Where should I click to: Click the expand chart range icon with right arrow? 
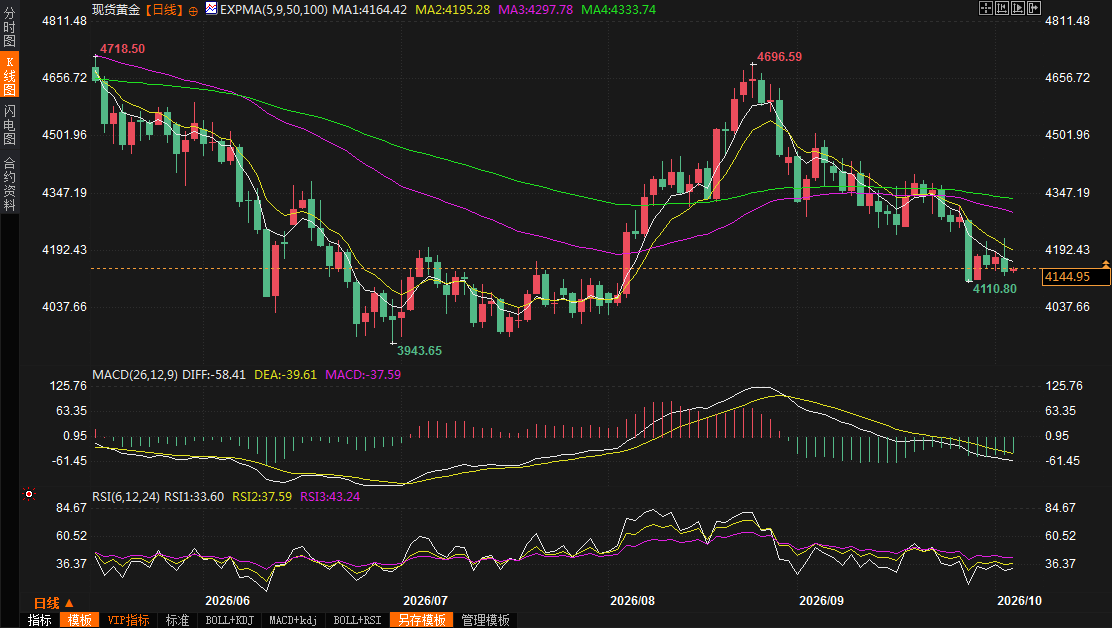point(1018,8)
